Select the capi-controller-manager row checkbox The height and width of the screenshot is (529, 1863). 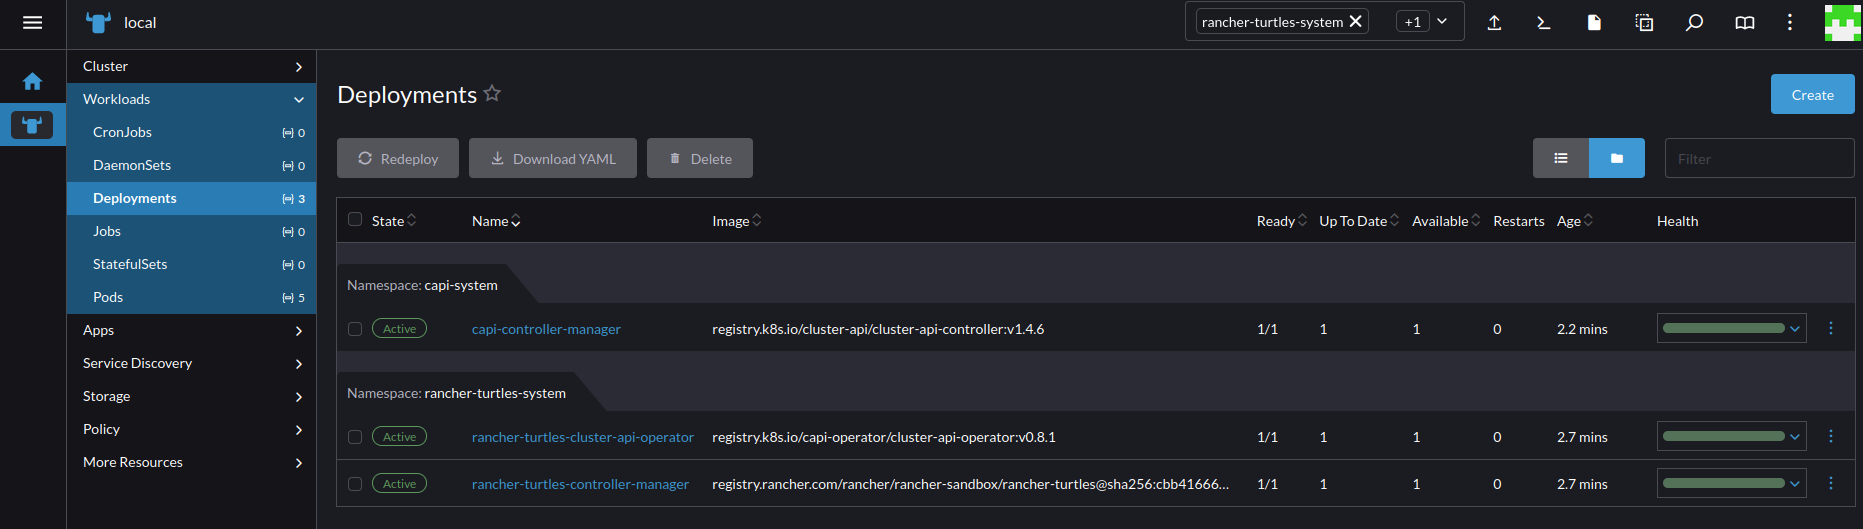pyautogui.click(x=355, y=329)
